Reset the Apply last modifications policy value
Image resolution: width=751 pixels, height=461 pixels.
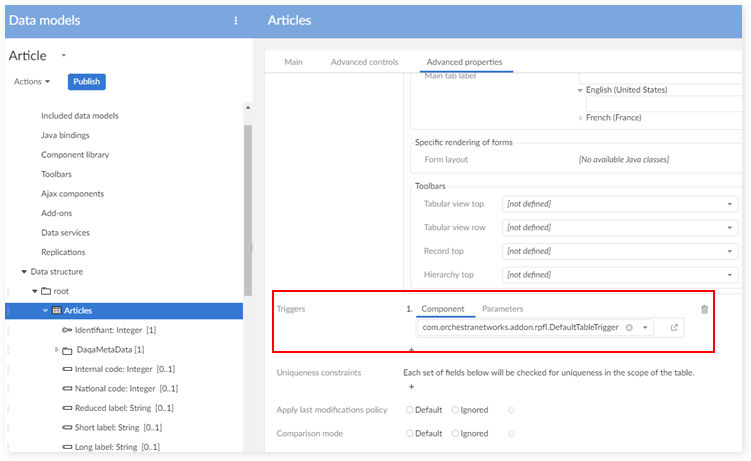coord(512,410)
